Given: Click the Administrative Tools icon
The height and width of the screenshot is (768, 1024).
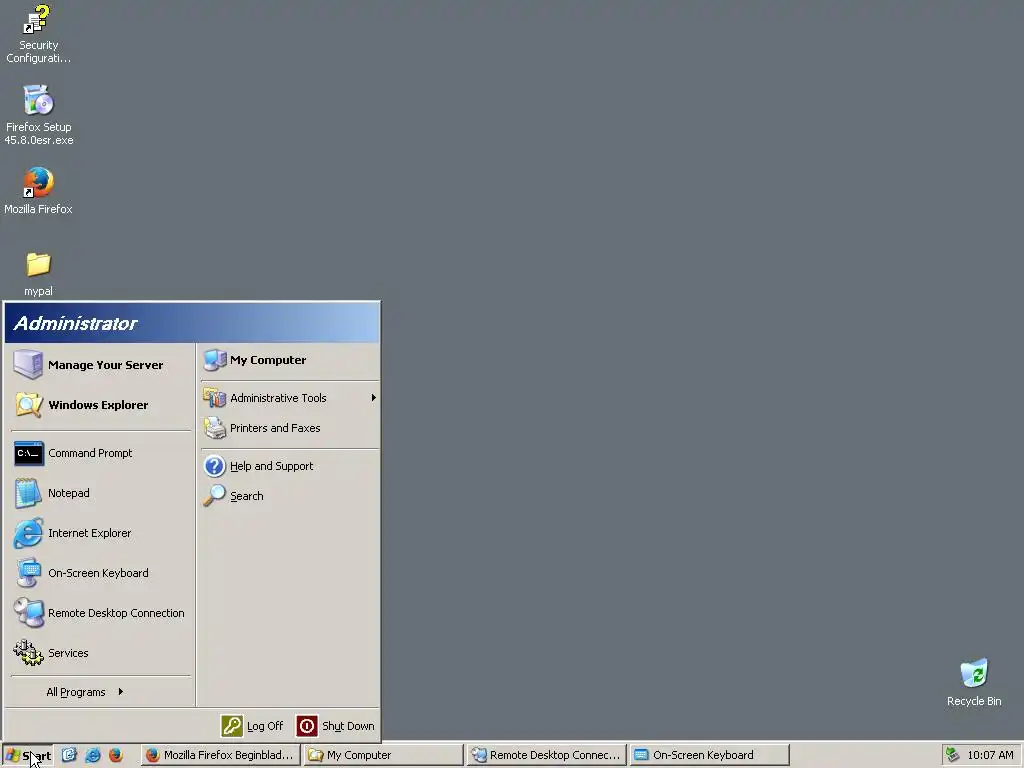Looking at the screenshot, I should [214, 398].
